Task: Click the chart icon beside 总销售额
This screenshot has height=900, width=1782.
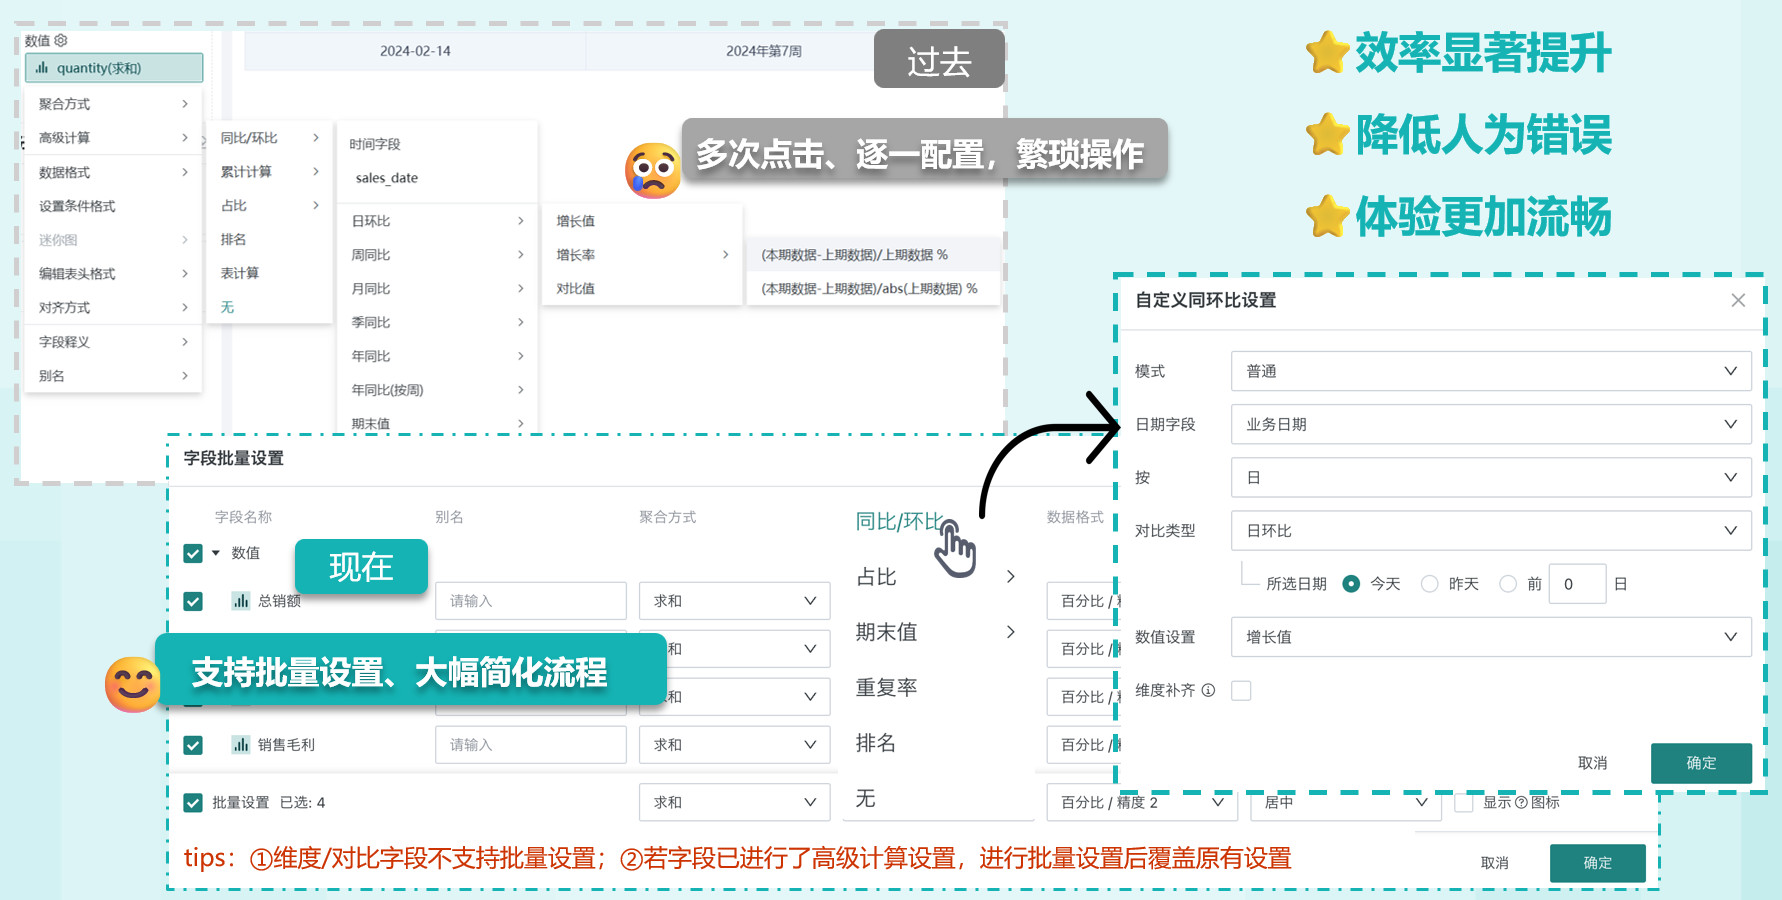Action: click(x=241, y=601)
